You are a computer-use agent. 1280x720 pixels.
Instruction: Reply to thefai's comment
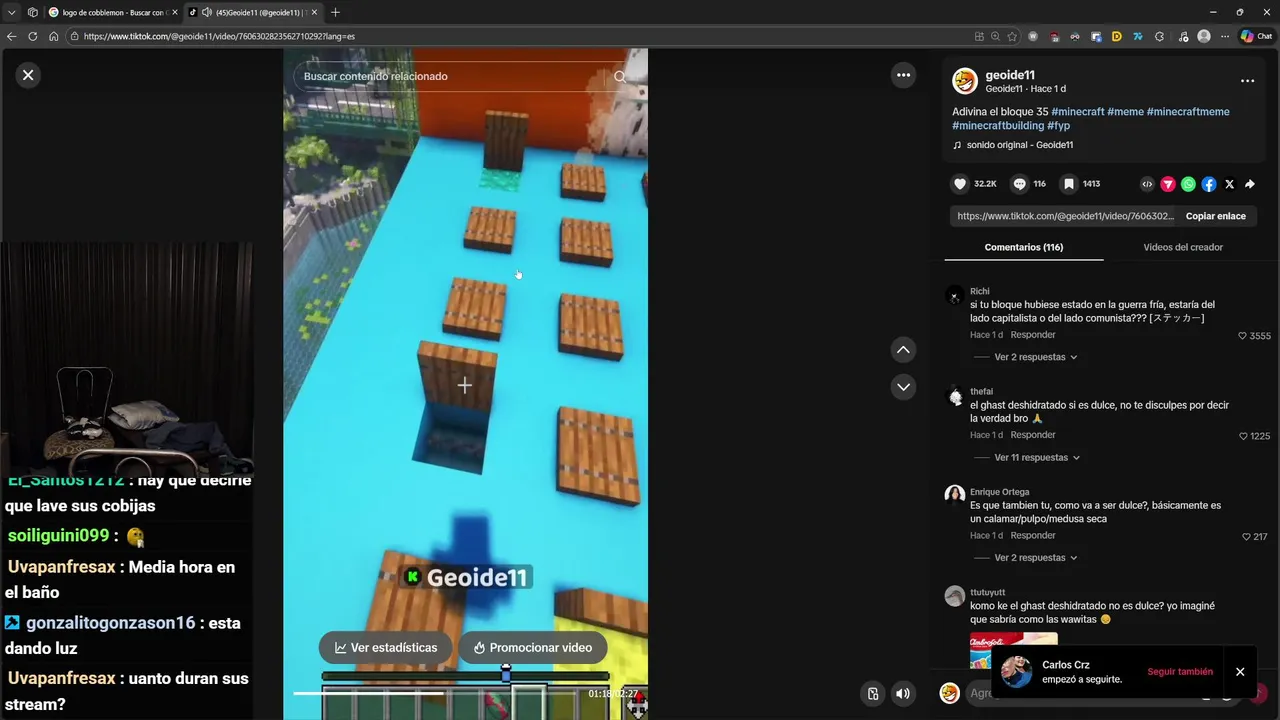[1033, 435]
